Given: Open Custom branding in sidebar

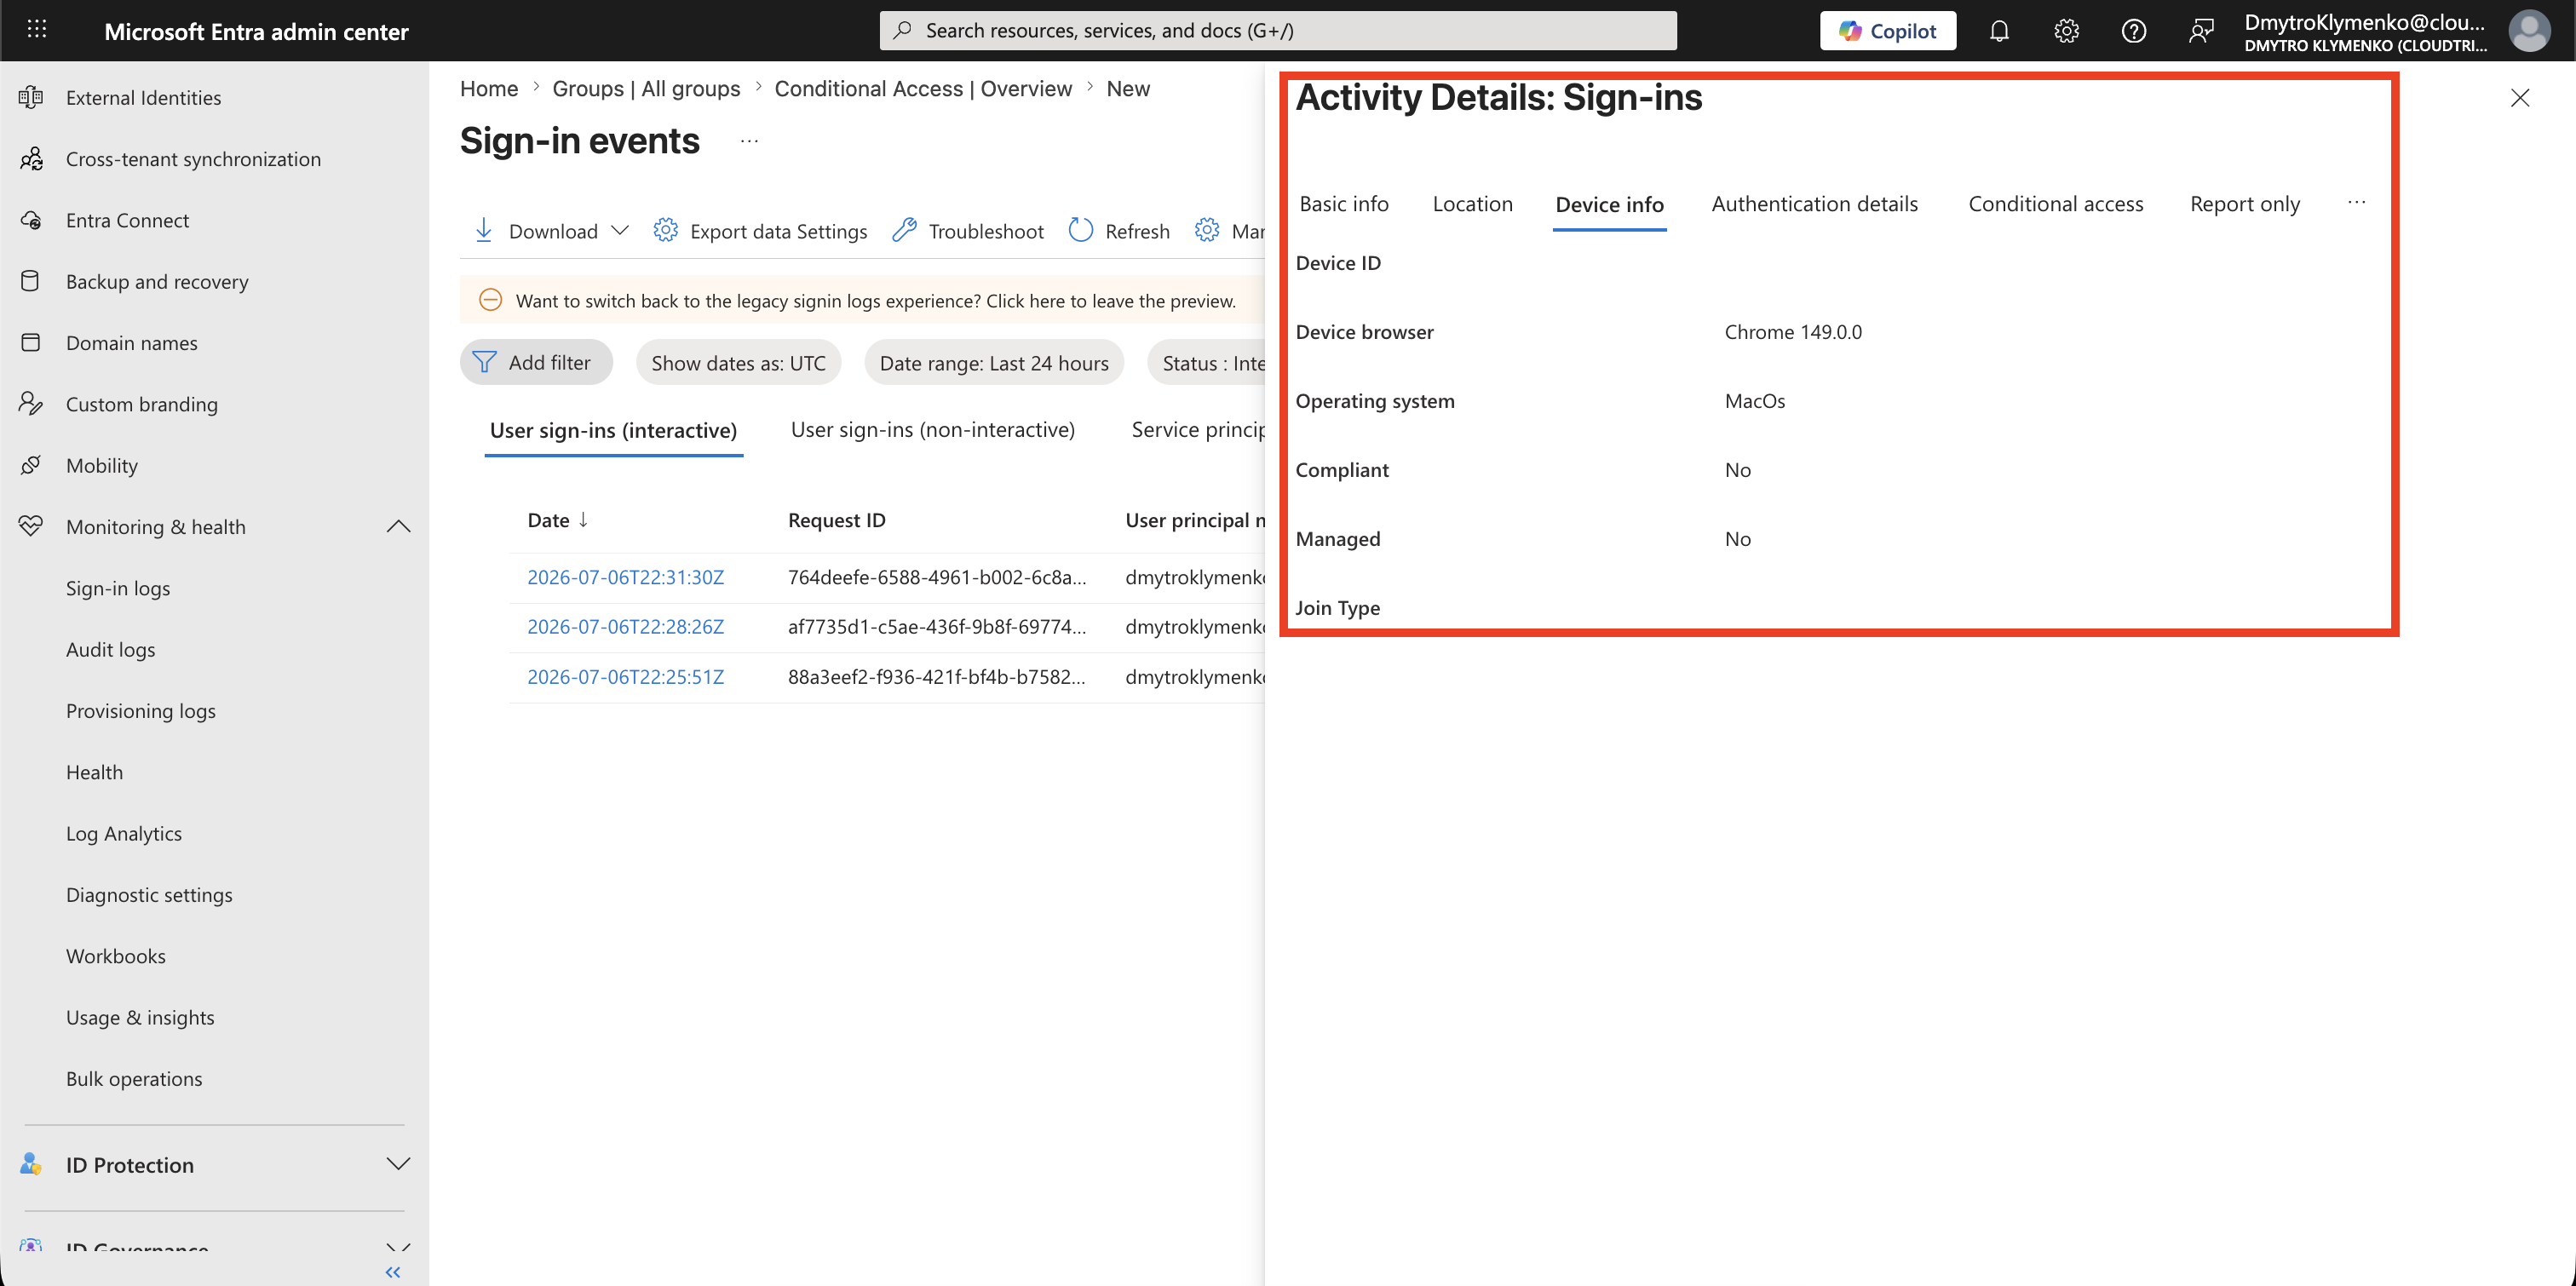Looking at the screenshot, I should point(141,404).
